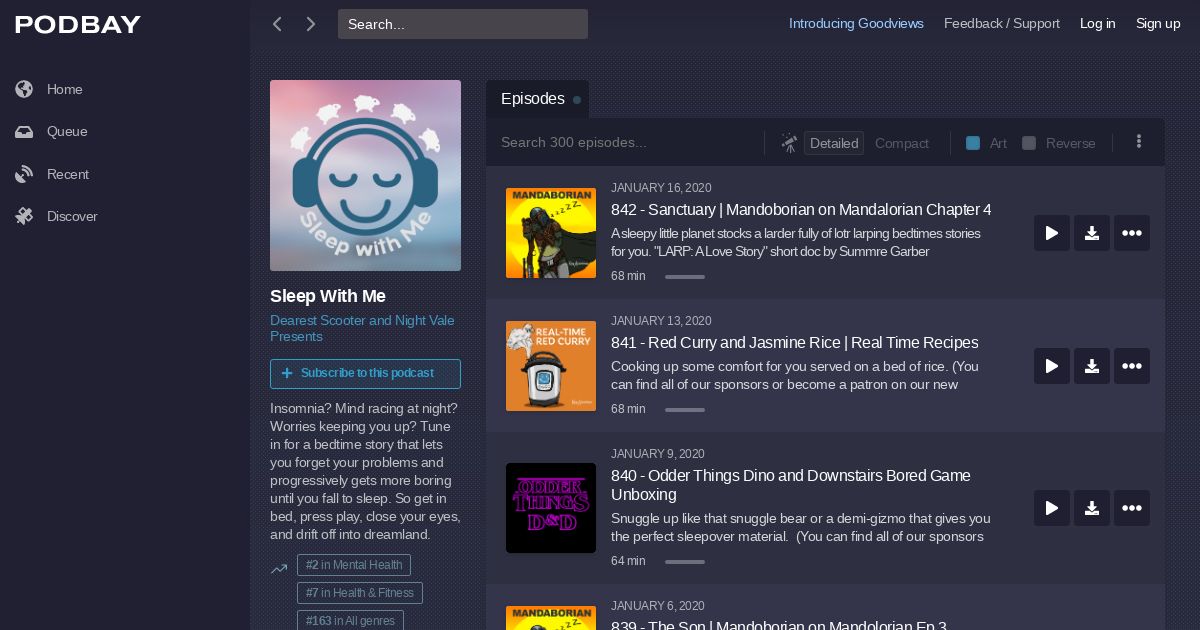Screen dimensions: 1200x630
Task: Click the date JANUARY 16, 2020
Action: click(x=661, y=188)
